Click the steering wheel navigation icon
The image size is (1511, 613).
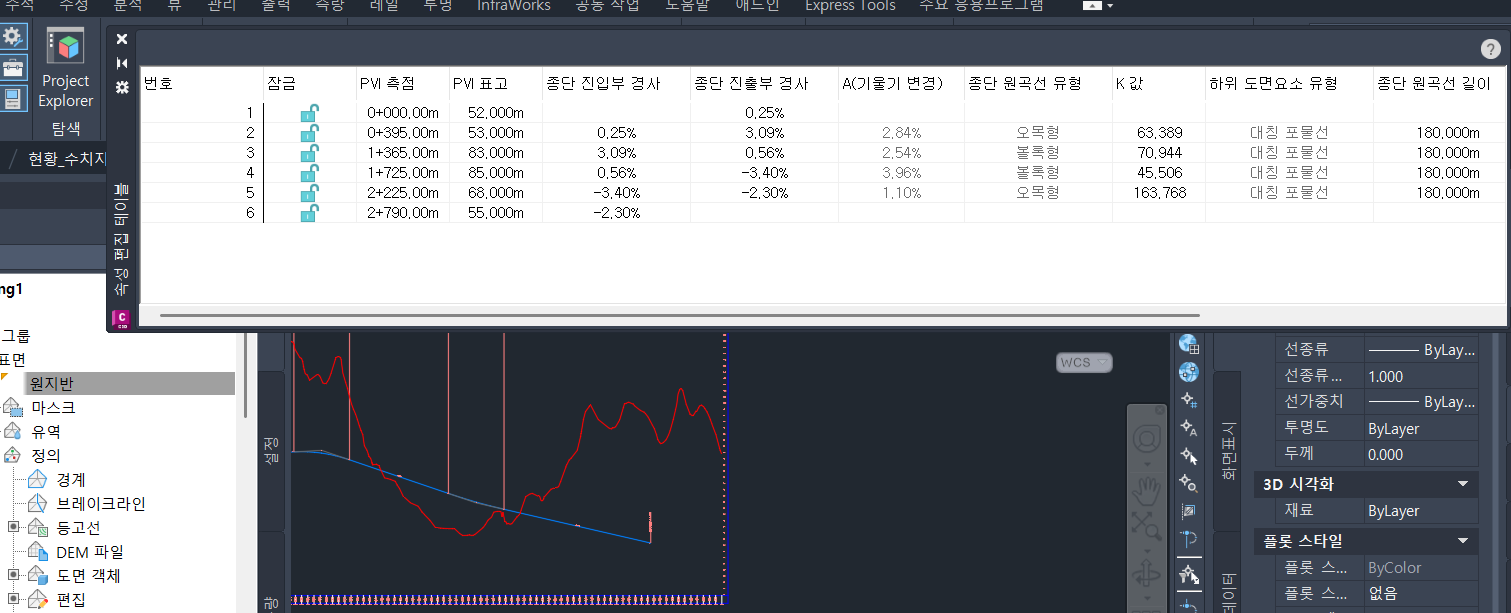pyautogui.click(x=1146, y=439)
